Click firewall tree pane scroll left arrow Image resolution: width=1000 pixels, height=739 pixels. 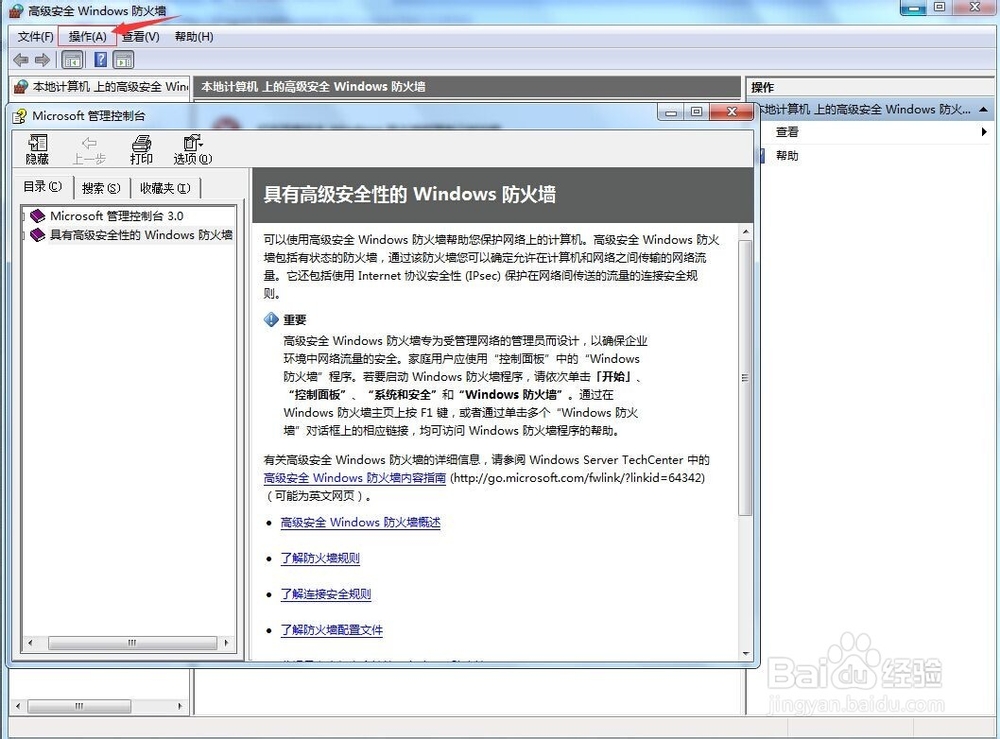pyautogui.click(x=18, y=706)
